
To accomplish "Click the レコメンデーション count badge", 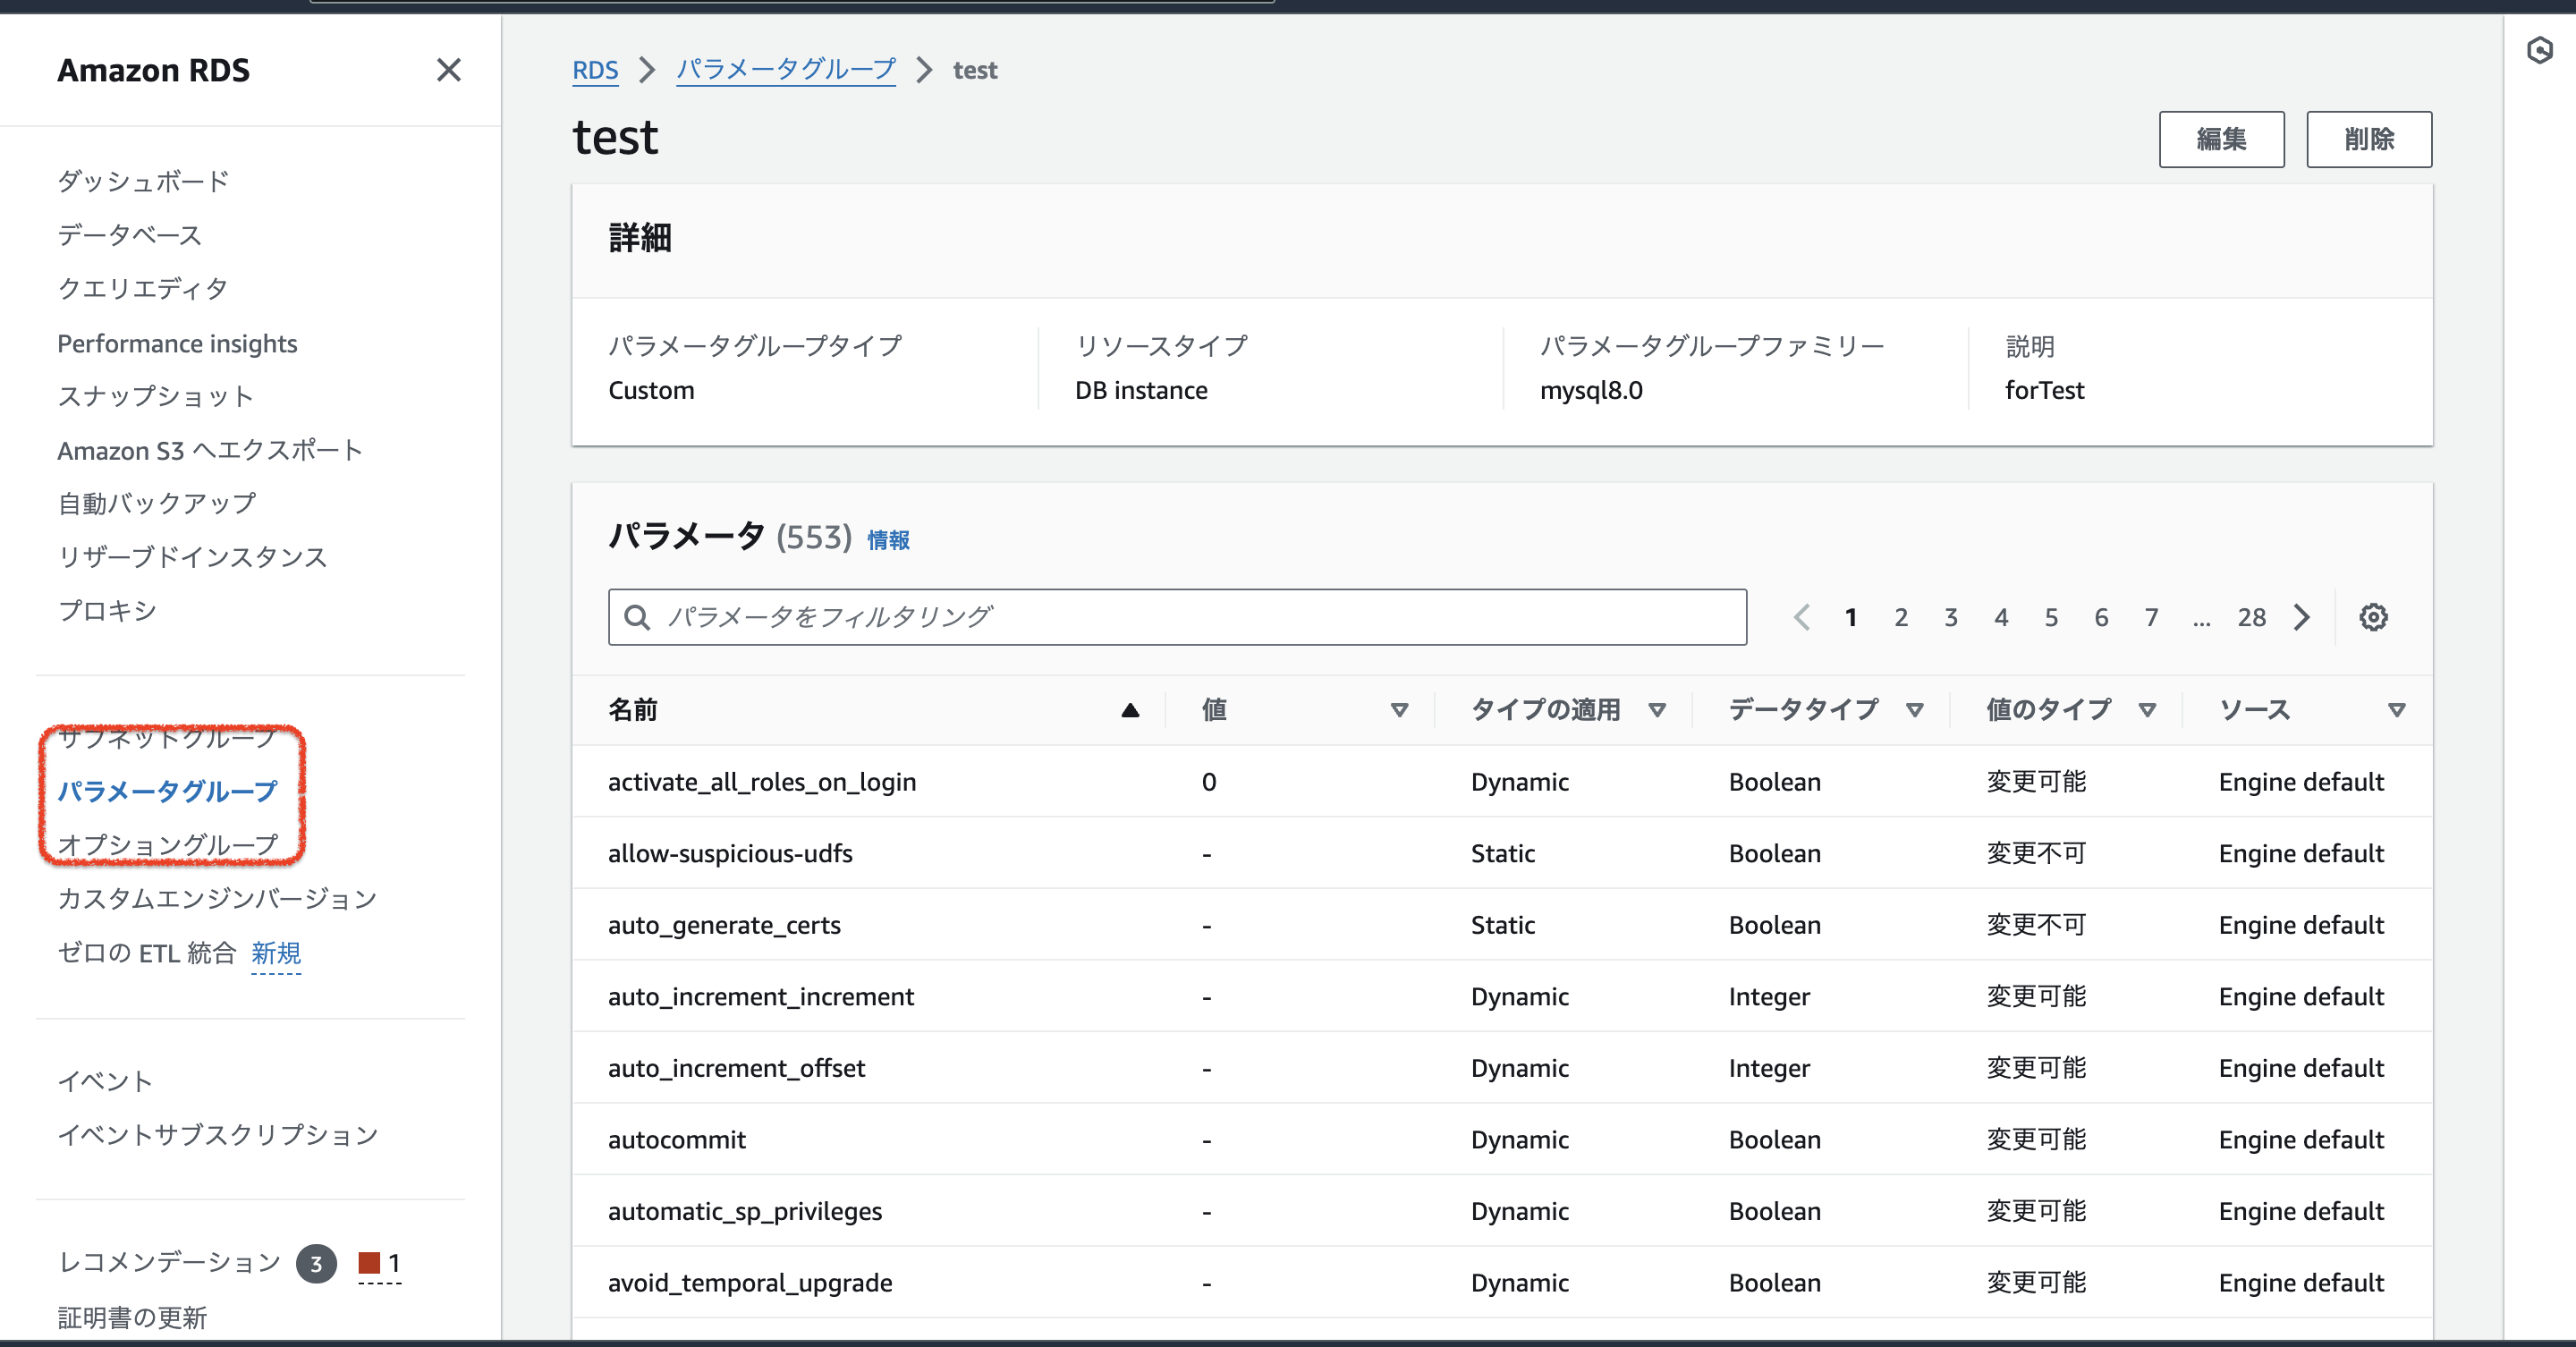I will pyautogui.click(x=315, y=1263).
